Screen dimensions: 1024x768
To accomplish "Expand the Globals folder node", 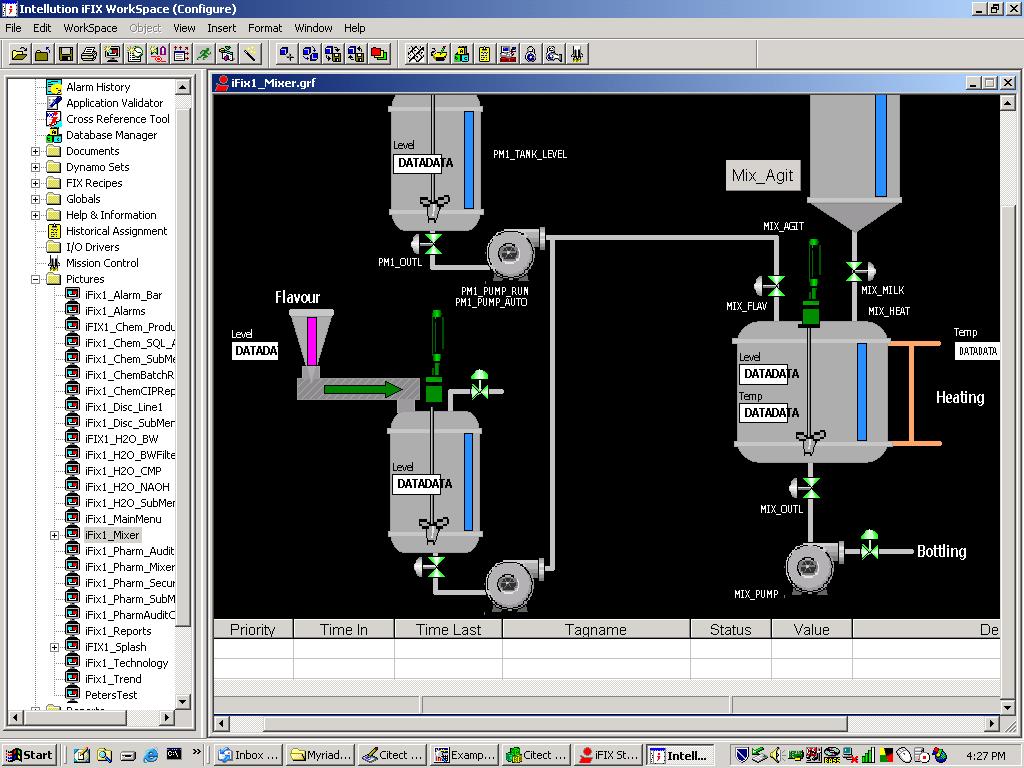I will click(x=36, y=199).
